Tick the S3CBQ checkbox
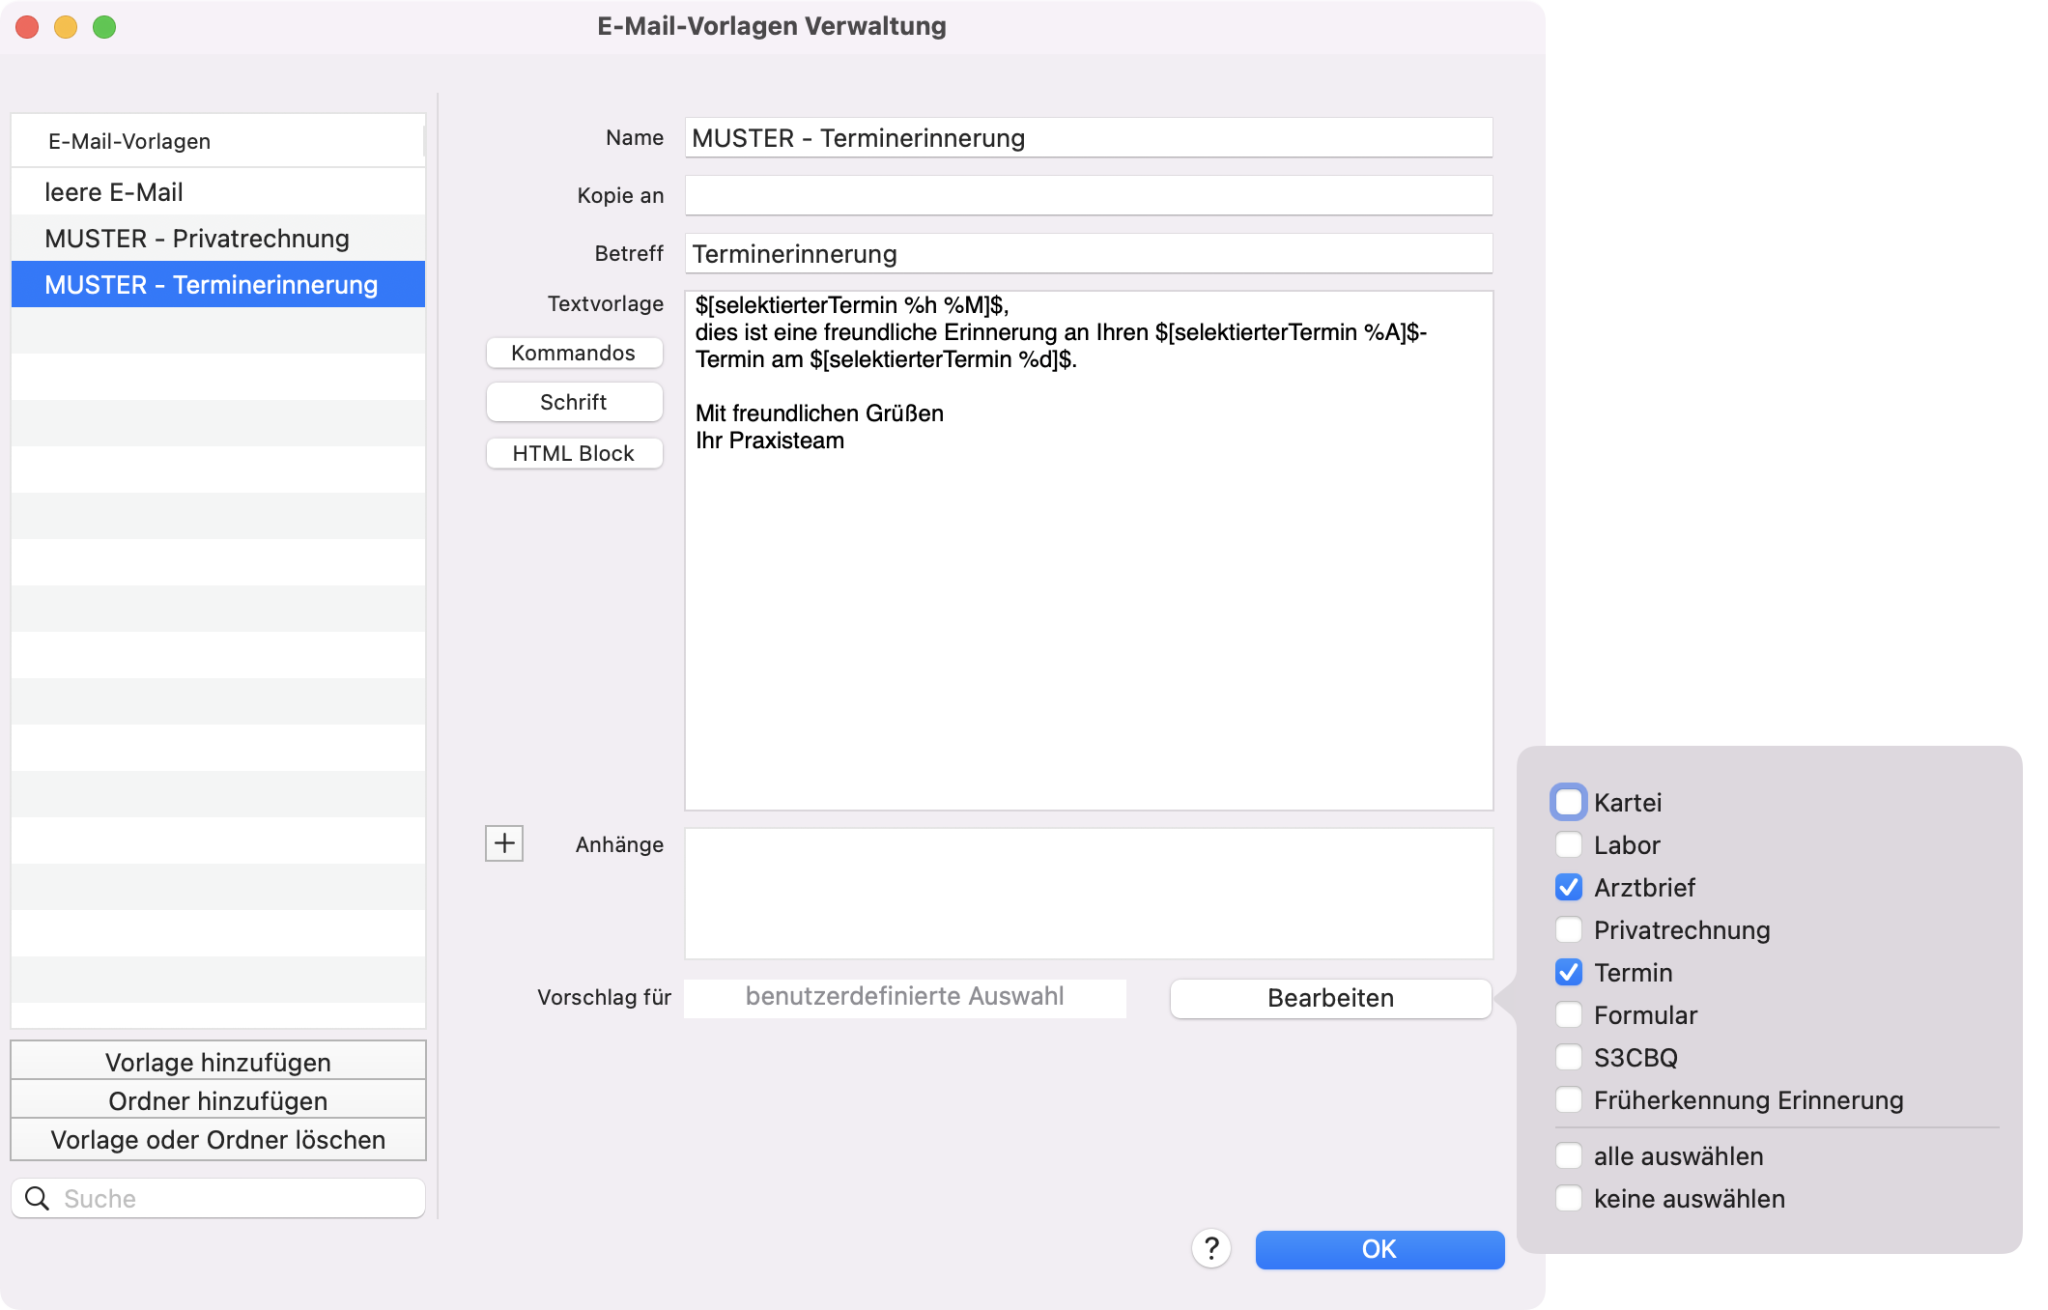Viewport: 2048px width, 1310px height. pyautogui.click(x=1568, y=1057)
